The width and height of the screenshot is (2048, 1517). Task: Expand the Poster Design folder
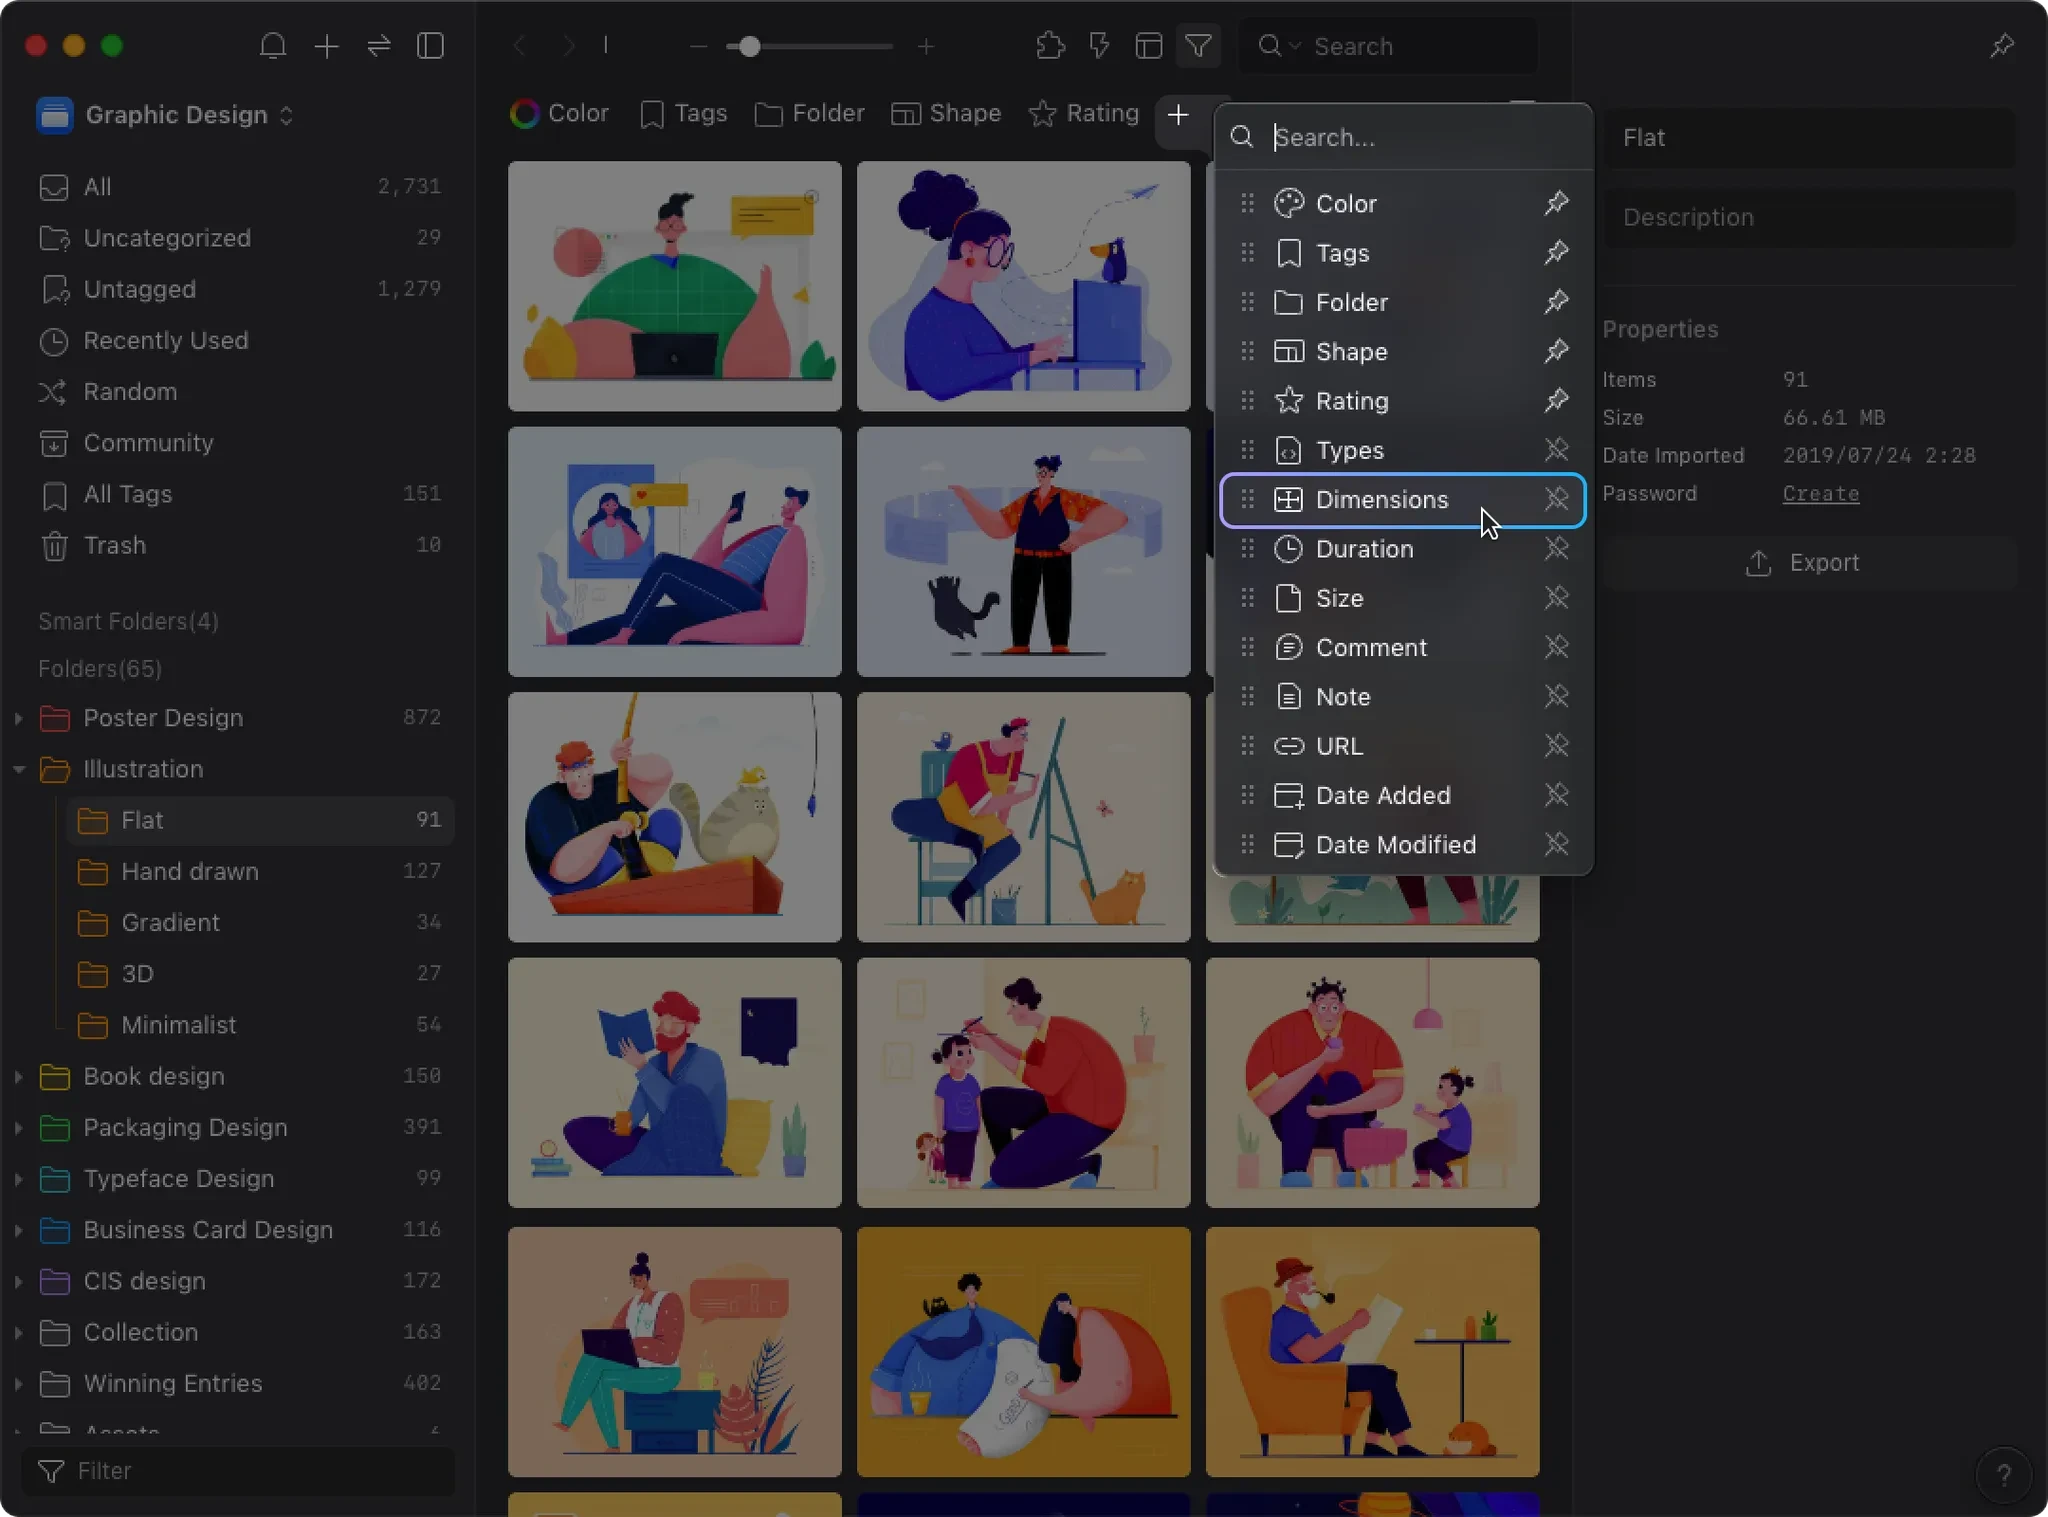[18, 718]
